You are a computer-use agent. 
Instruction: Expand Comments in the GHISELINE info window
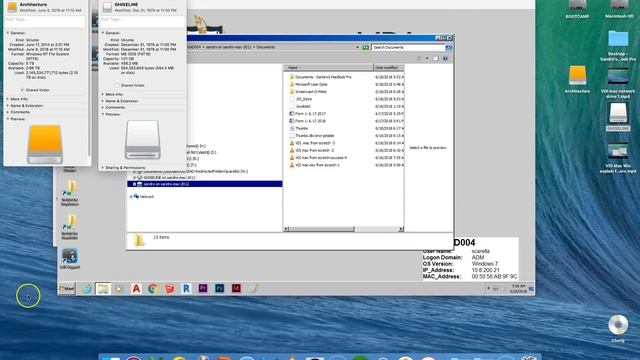pos(103,107)
